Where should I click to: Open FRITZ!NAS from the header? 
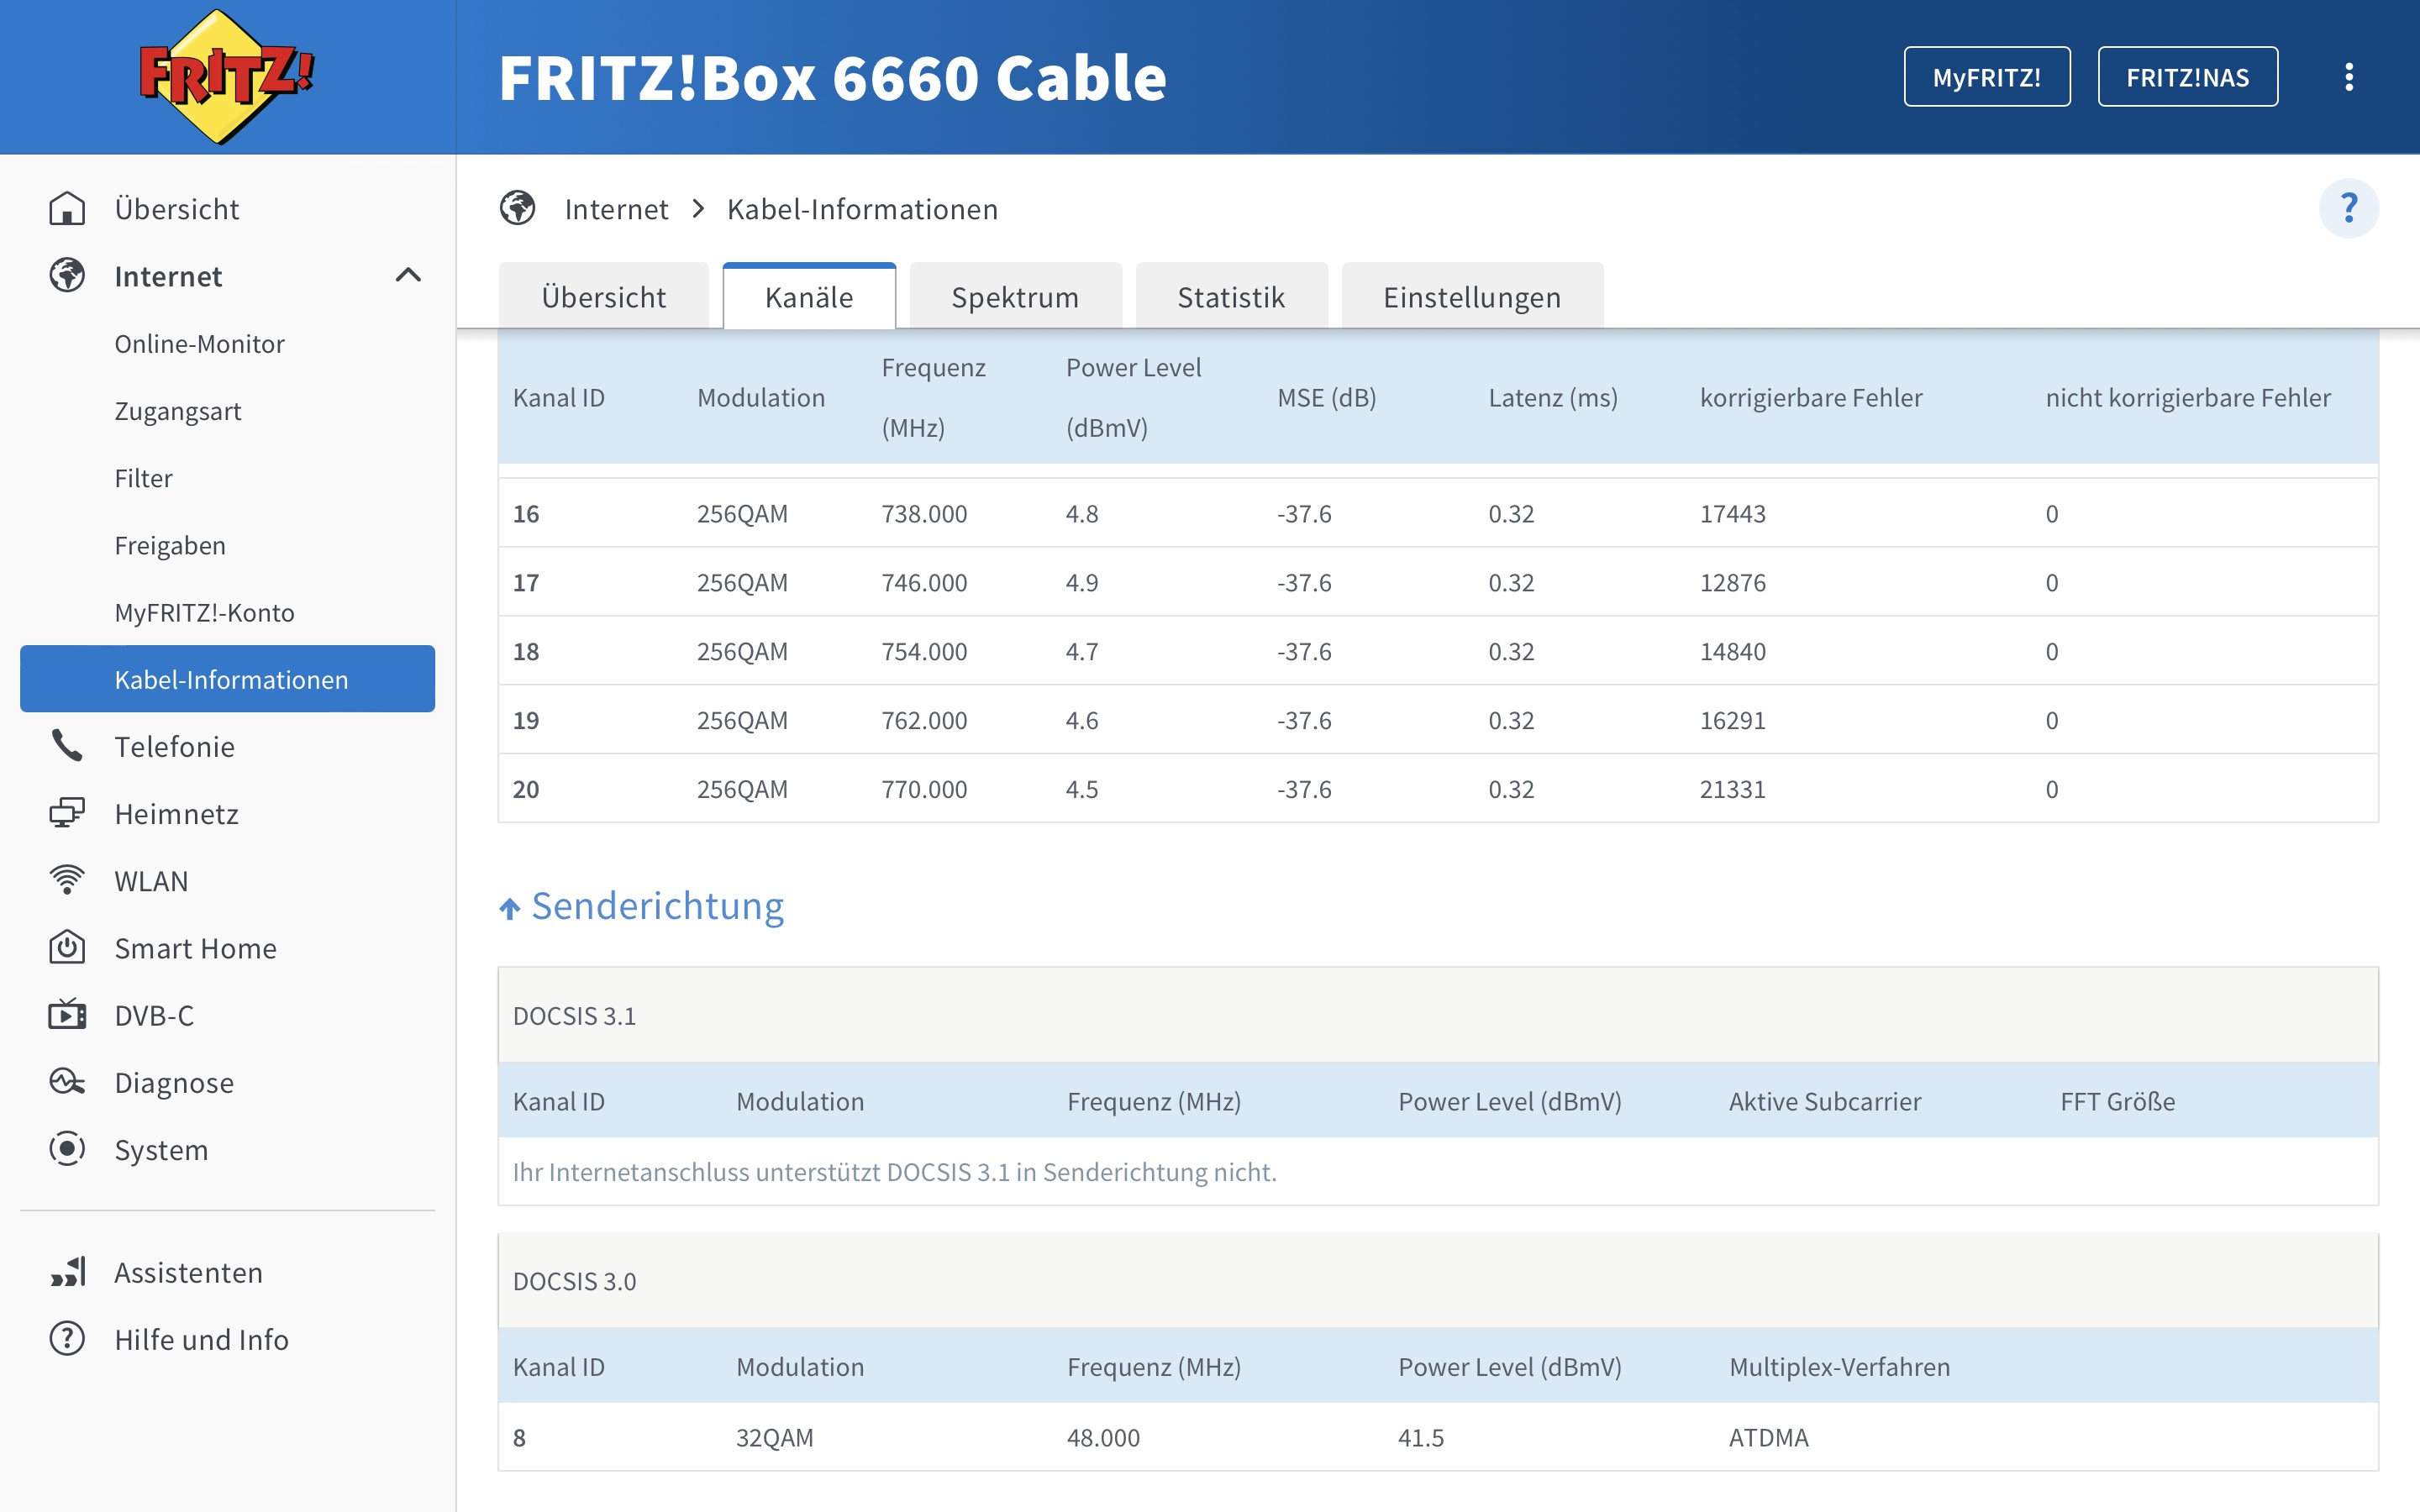[2187, 77]
